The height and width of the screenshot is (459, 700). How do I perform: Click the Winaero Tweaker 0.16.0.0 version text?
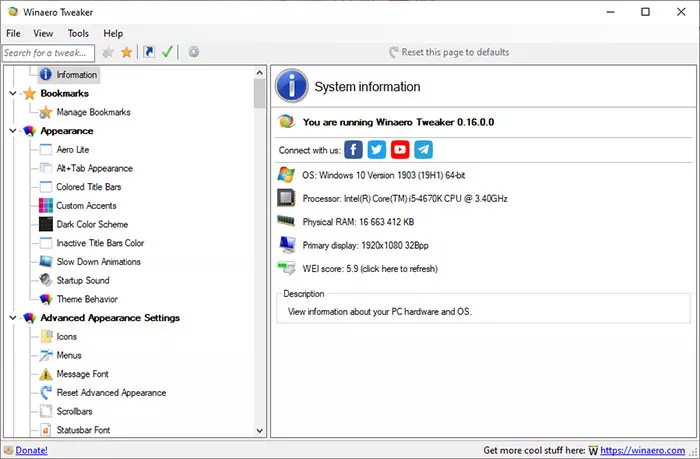coord(398,122)
